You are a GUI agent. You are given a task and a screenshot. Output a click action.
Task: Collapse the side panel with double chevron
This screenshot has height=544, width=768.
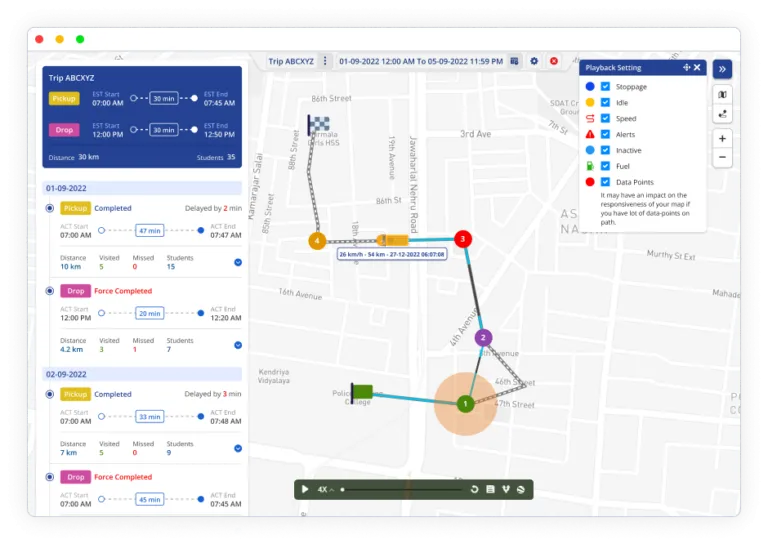[722, 68]
